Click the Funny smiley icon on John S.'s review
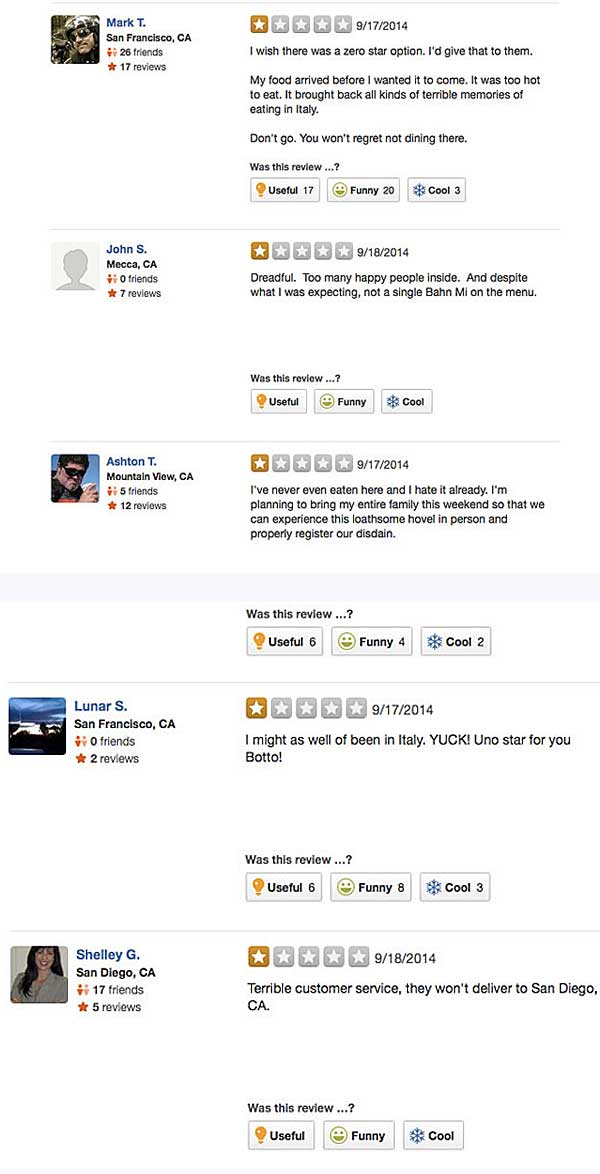The height and width of the screenshot is (1174, 600). [327, 401]
